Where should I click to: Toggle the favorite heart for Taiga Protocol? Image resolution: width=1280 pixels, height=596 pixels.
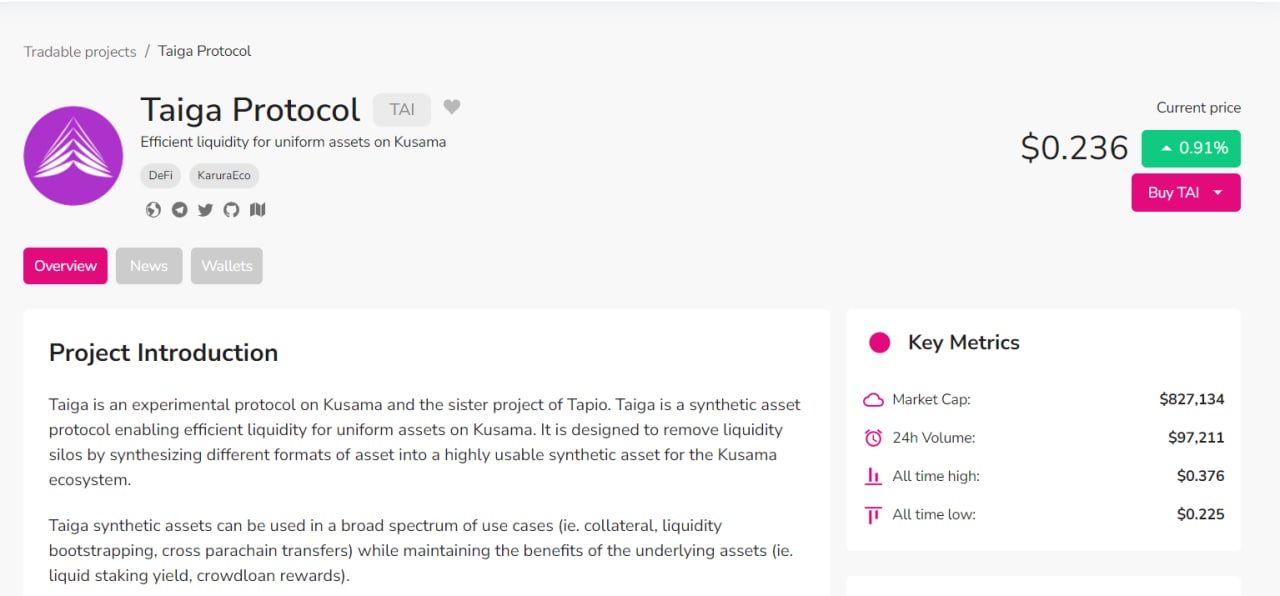coord(452,107)
